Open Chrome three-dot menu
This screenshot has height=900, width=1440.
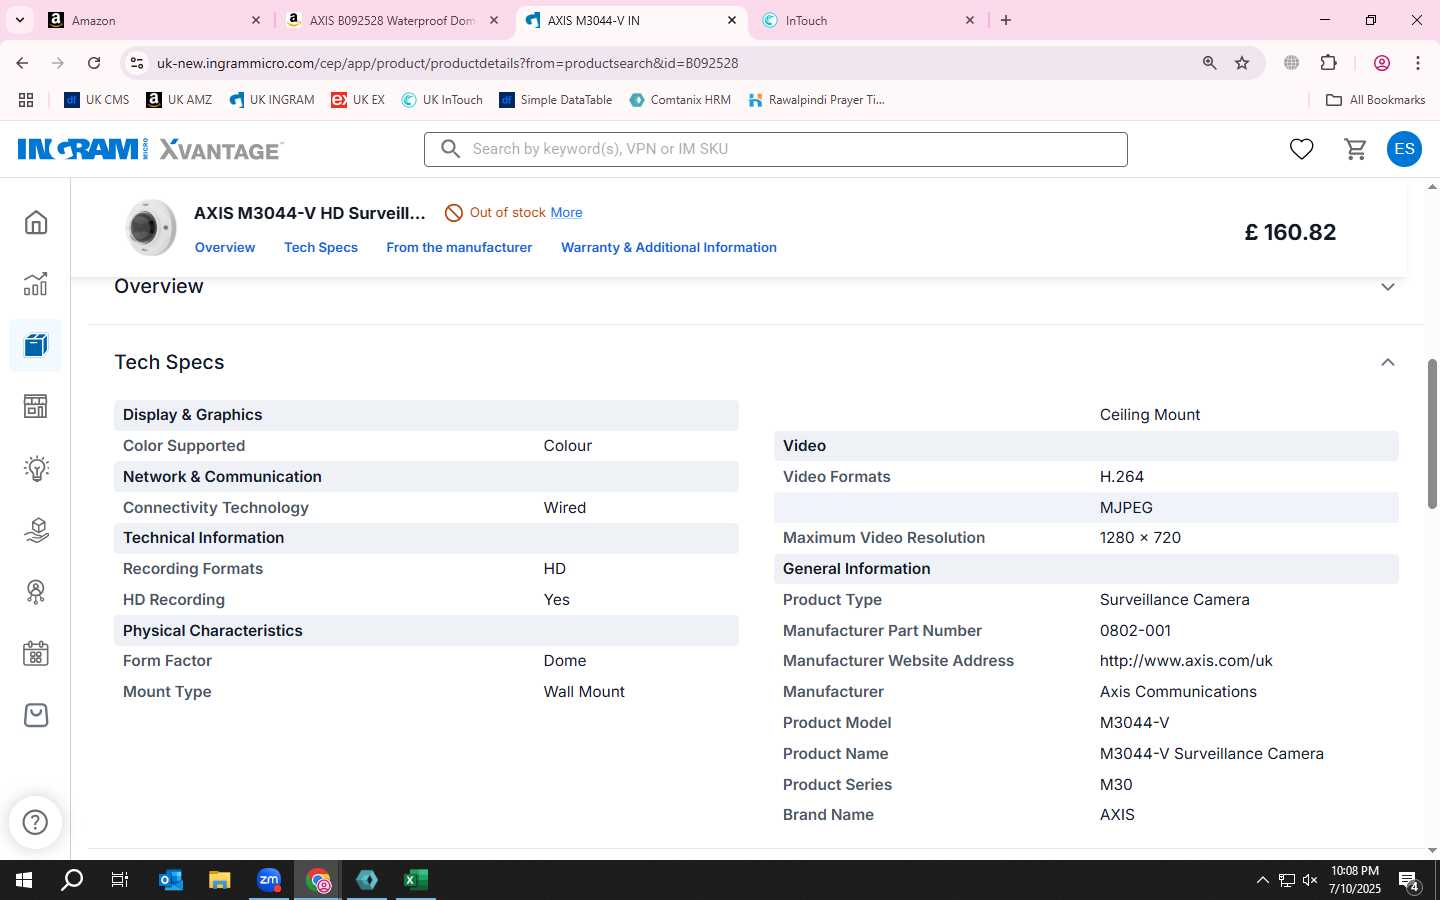coord(1418,63)
